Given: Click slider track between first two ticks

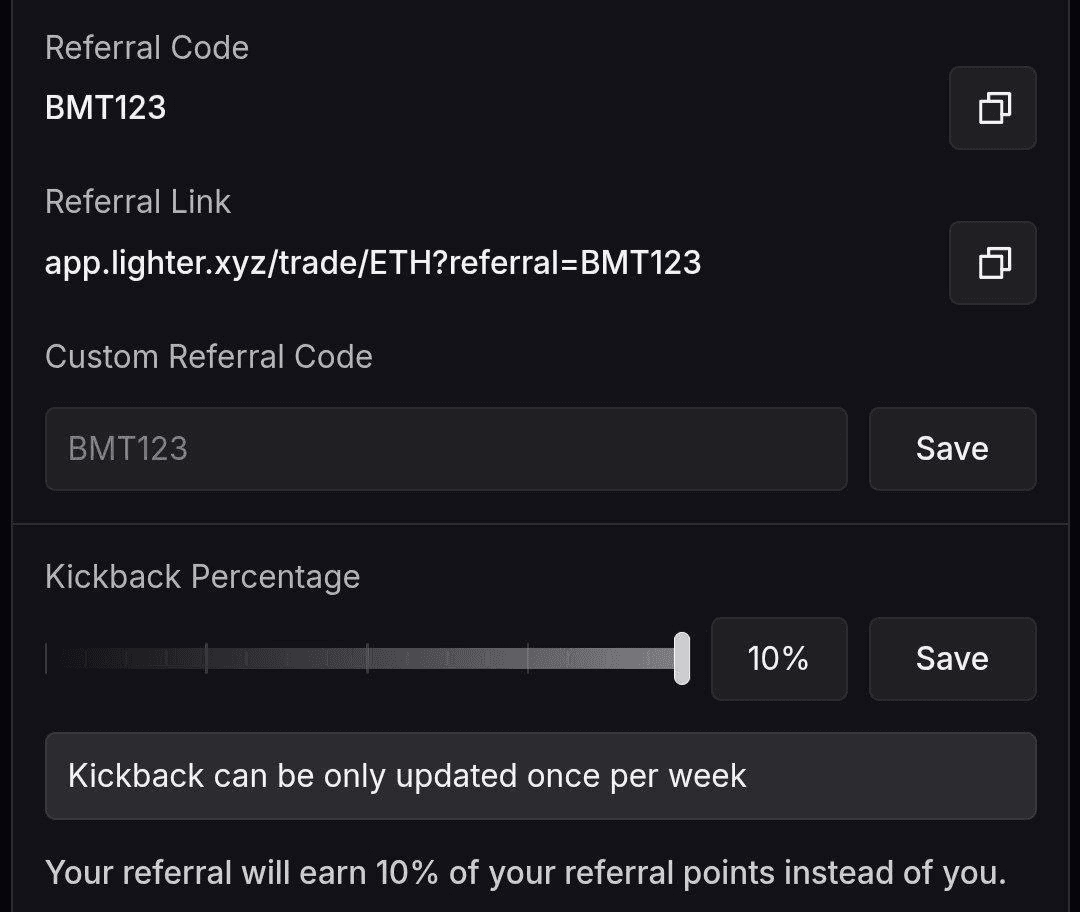Looking at the screenshot, I should coord(126,659).
